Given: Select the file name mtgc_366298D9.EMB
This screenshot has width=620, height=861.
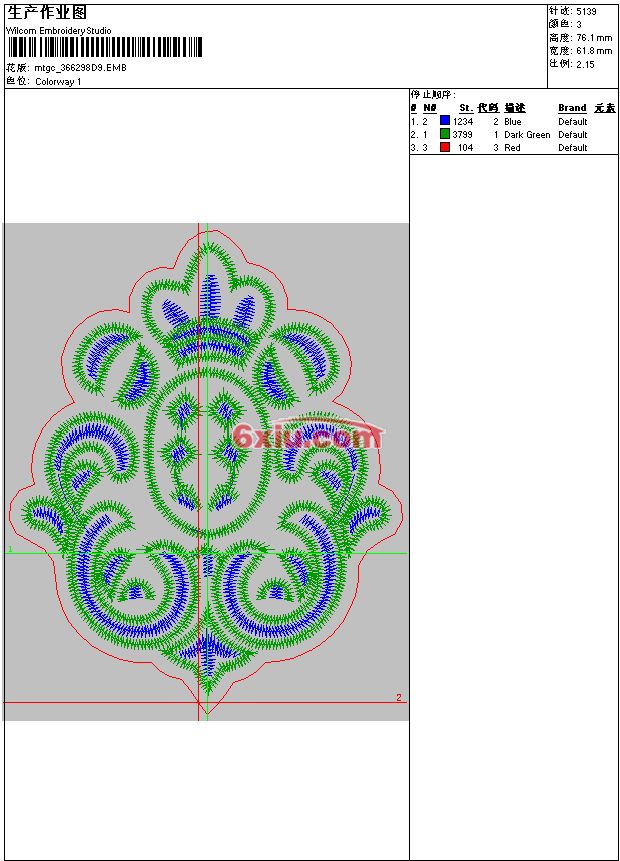Looking at the screenshot, I should [x=80, y=68].
